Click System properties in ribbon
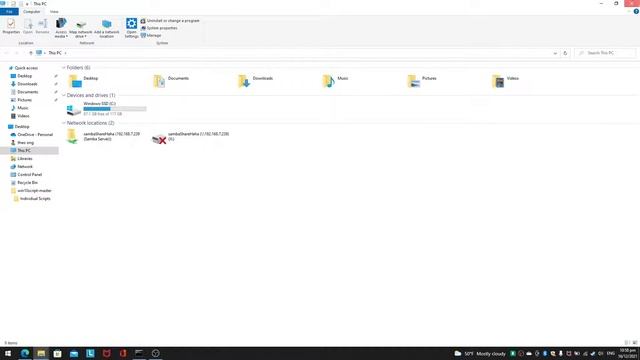 click(x=159, y=28)
